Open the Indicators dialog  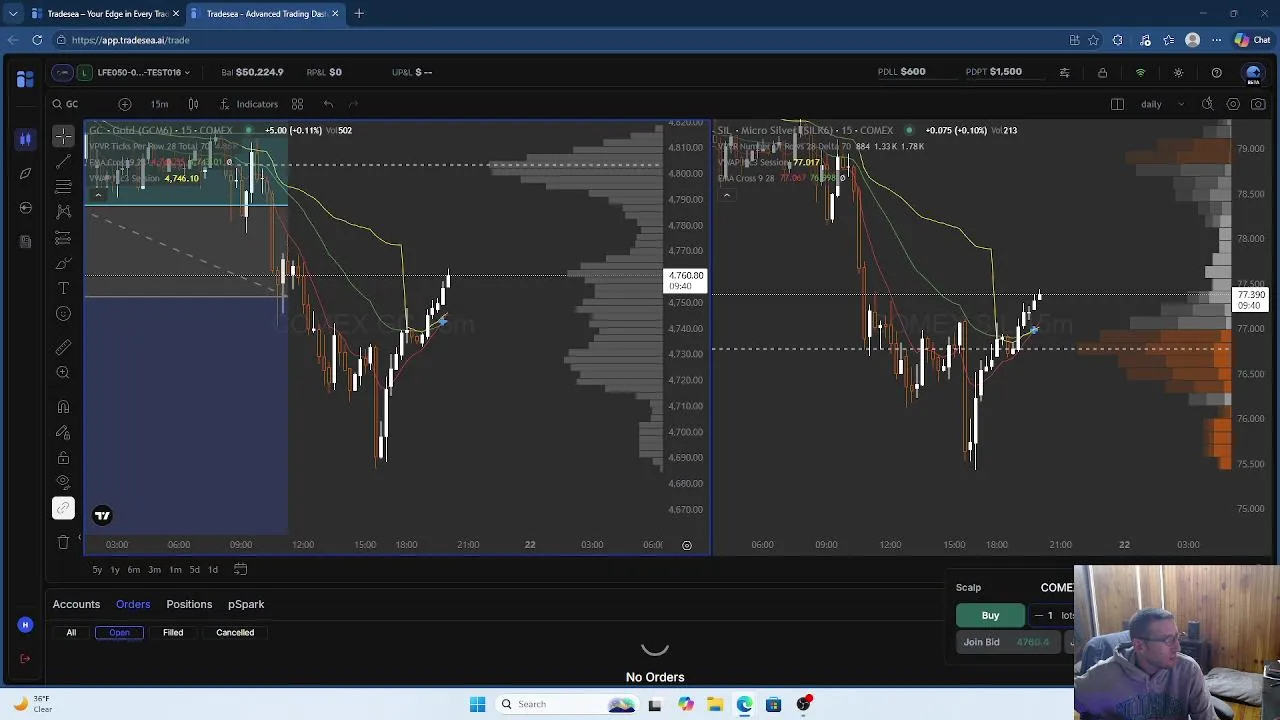click(x=249, y=104)
